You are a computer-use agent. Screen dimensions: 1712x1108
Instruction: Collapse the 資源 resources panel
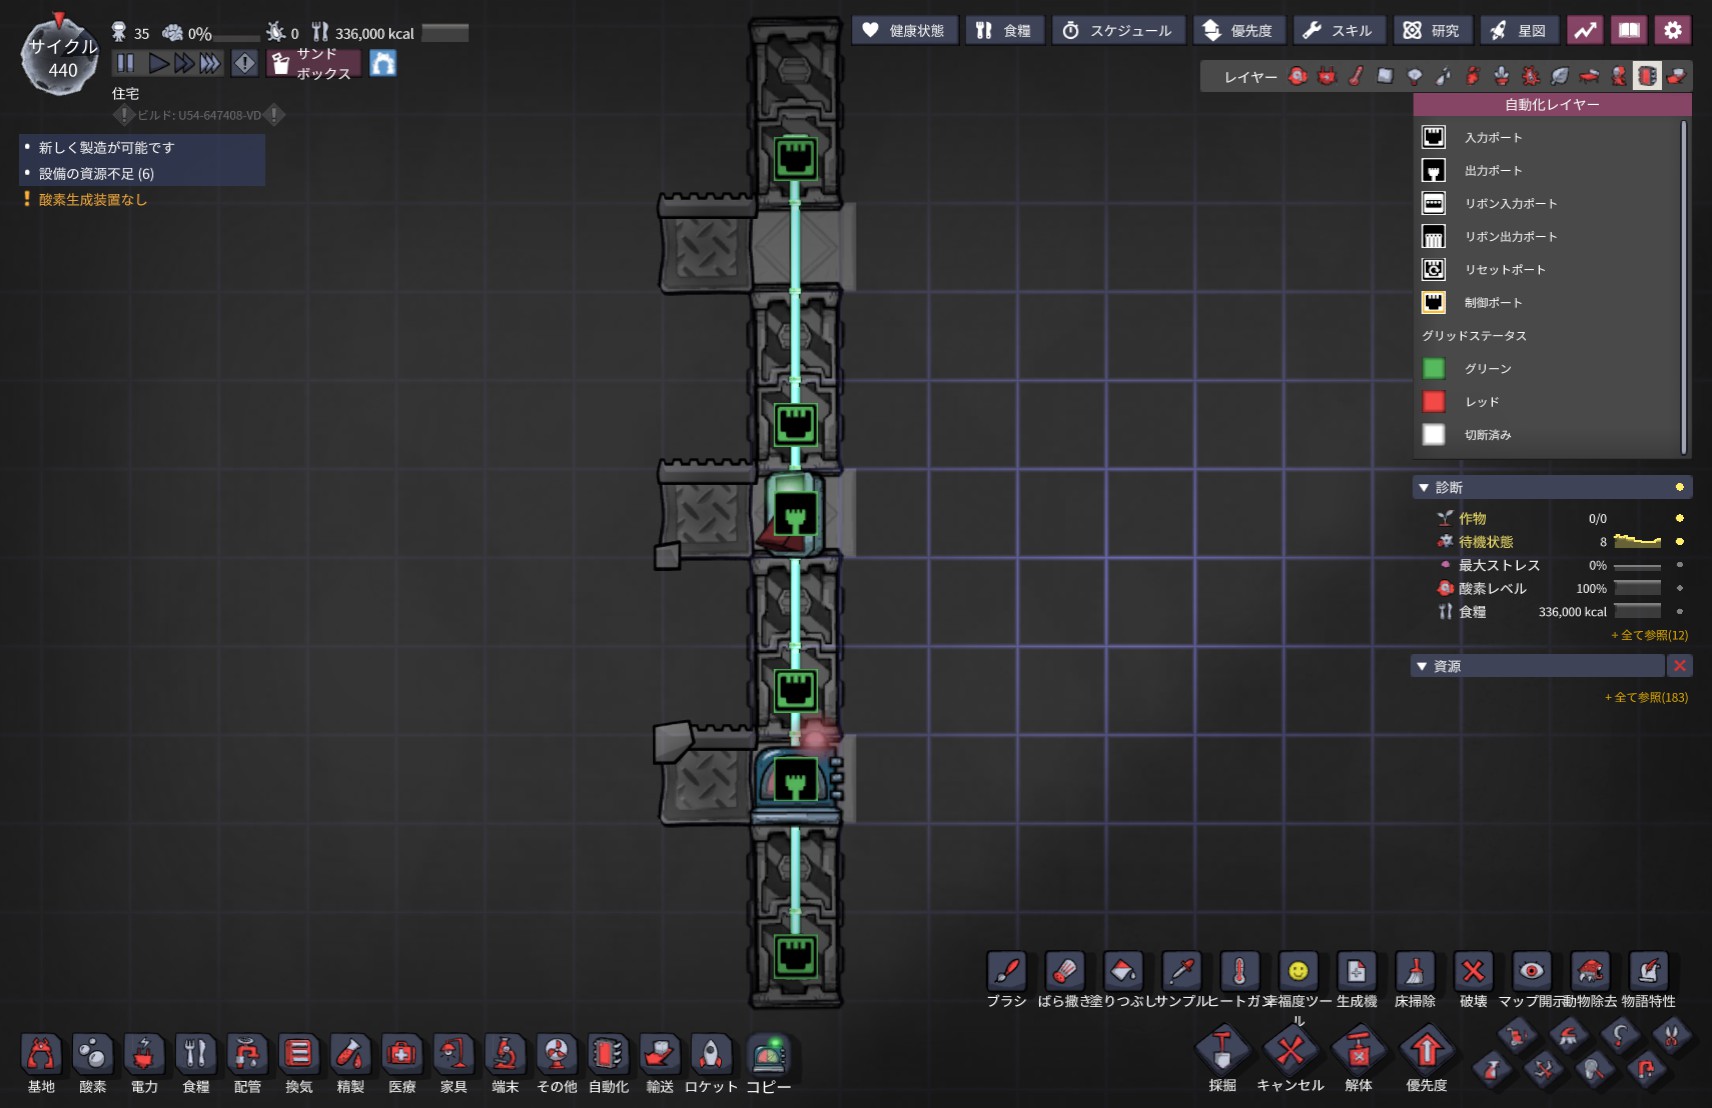point(1422,666)
